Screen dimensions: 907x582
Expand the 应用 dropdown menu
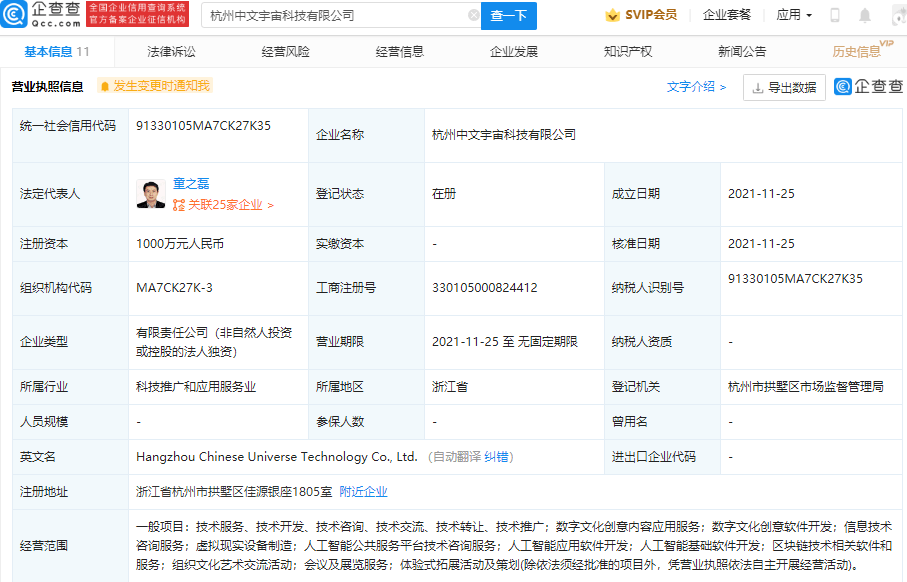tap(794, 15)
